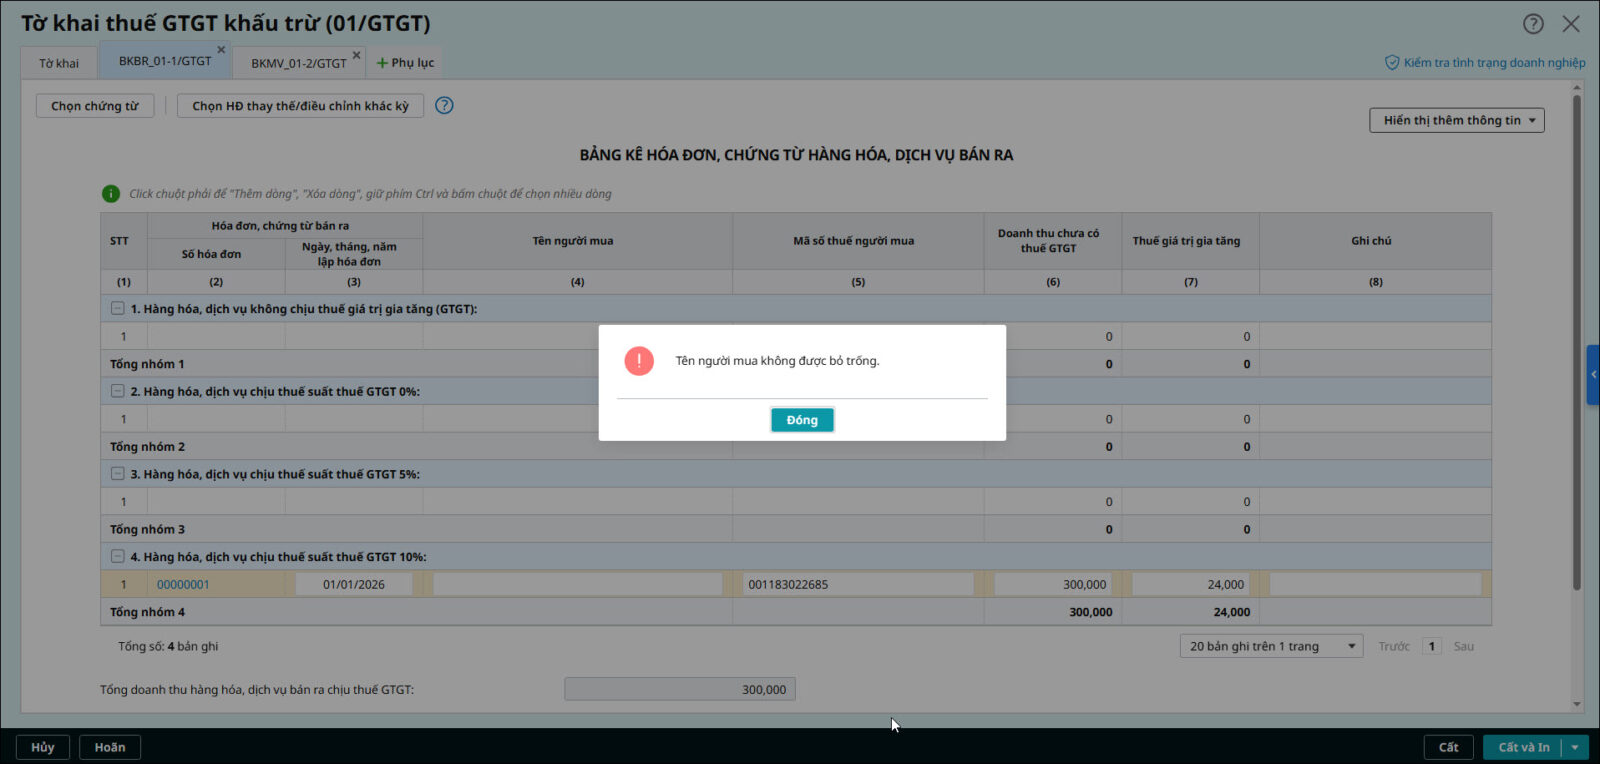Click the help icon beside Chọn HĐ thay thế
Viewport: 1600px width, 764px height.
click(445, 105)
